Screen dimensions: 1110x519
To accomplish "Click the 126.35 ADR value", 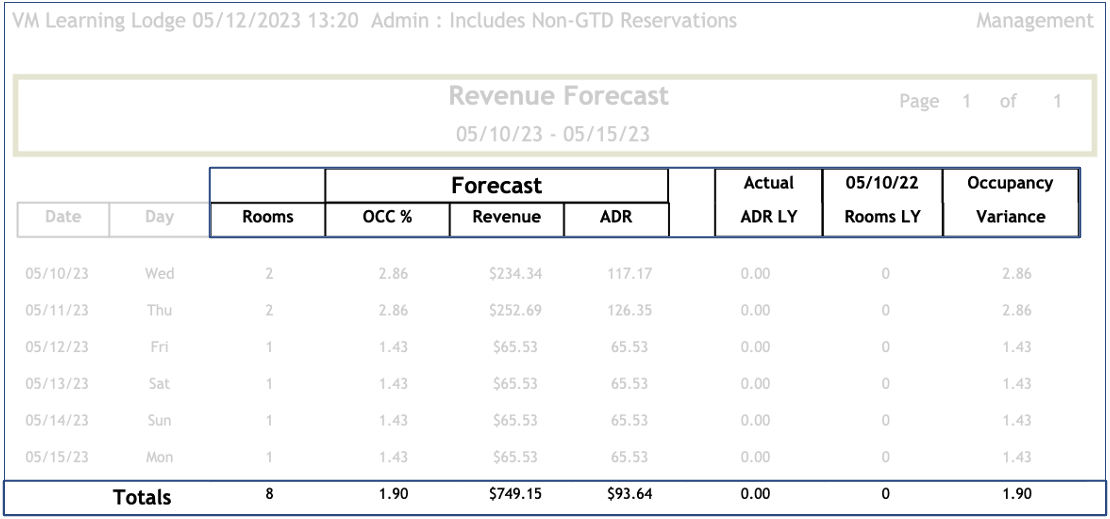I will point(629,310).
